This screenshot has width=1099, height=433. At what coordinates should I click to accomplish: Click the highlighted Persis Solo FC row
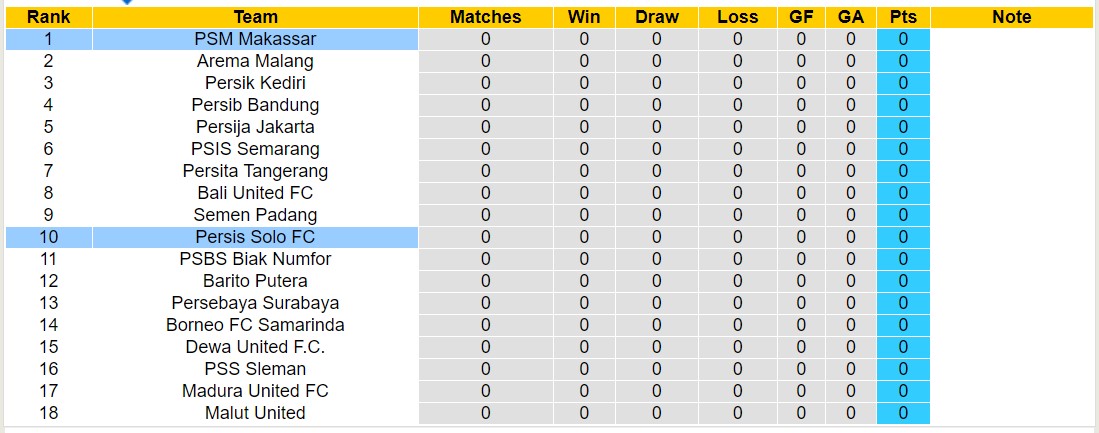255,237
